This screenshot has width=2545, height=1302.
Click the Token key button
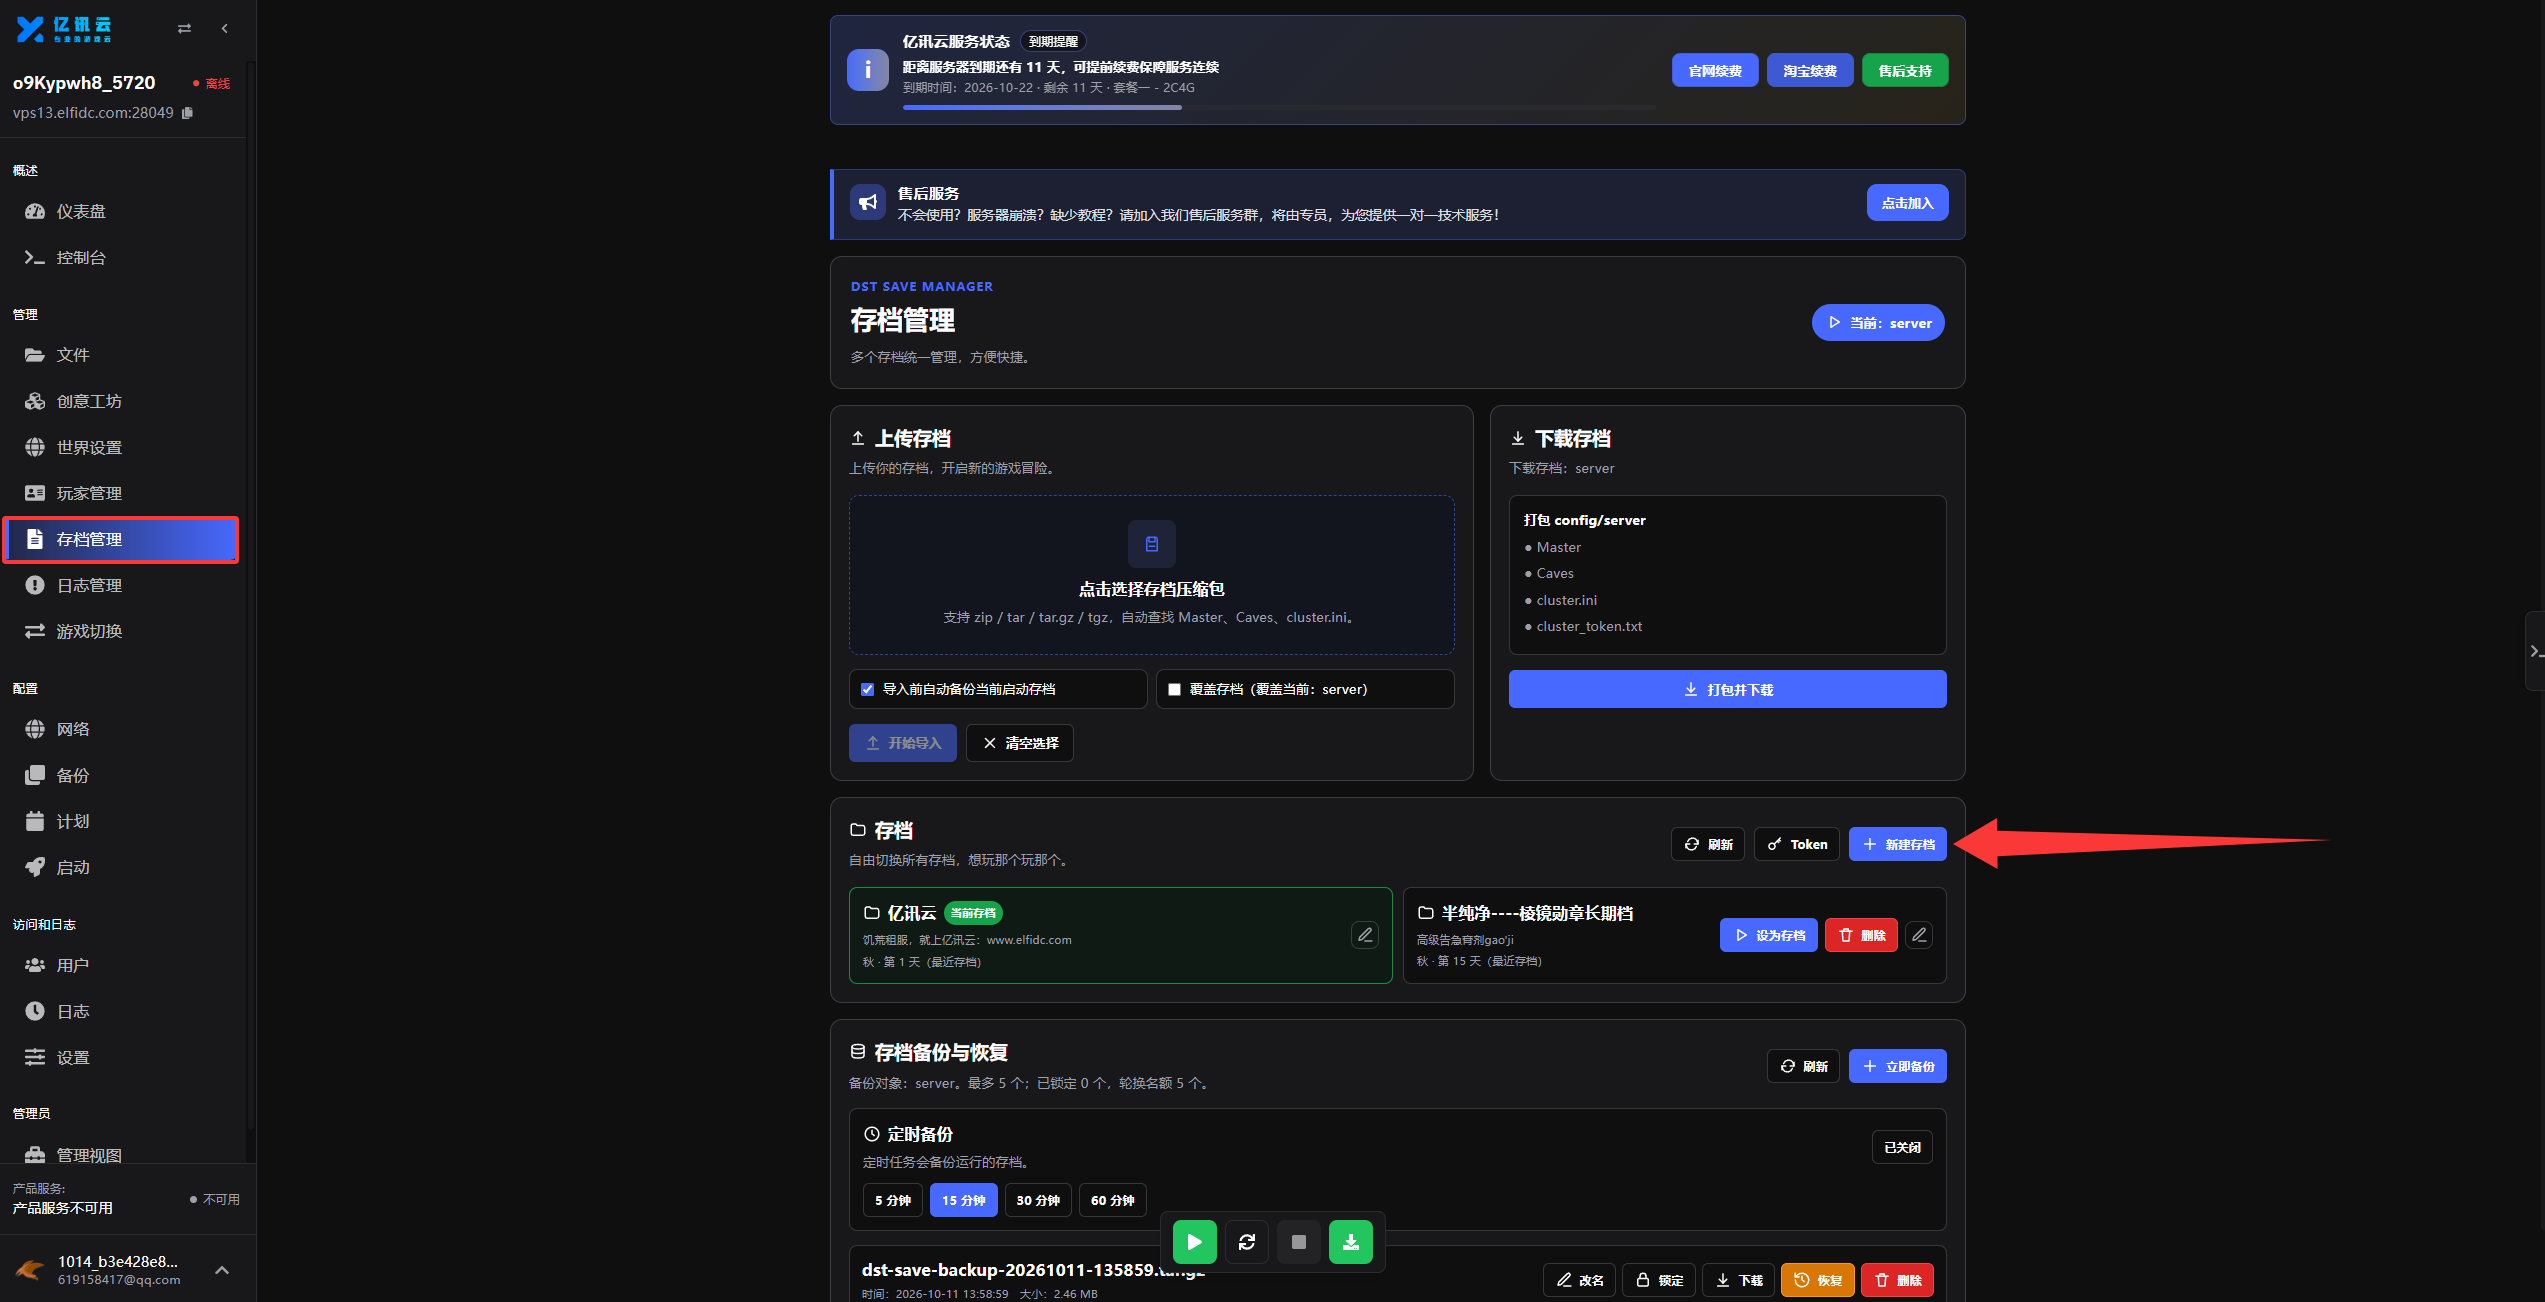tap(1796, 844)
